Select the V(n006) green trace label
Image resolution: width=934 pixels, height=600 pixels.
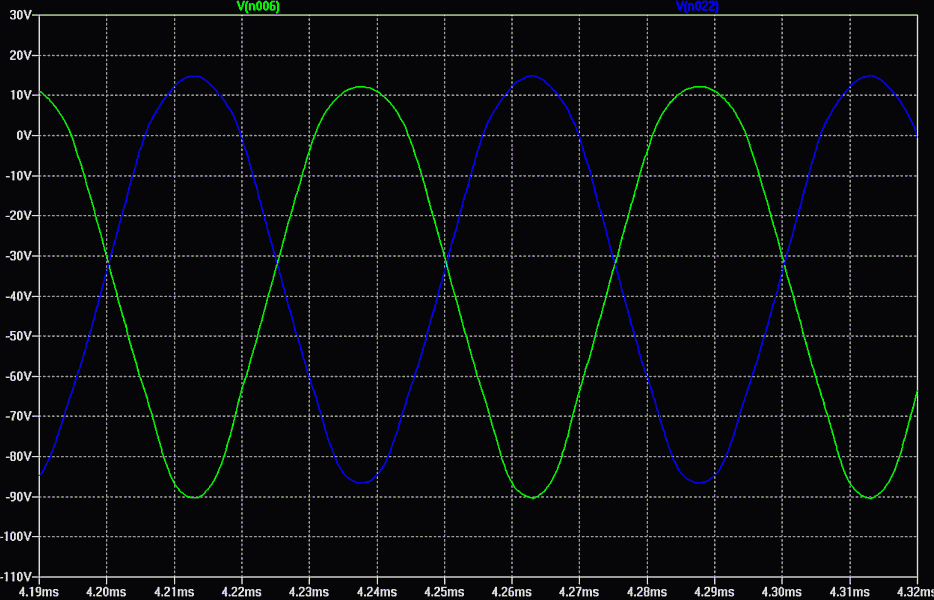pyautogui.click(x=258, y=6)
